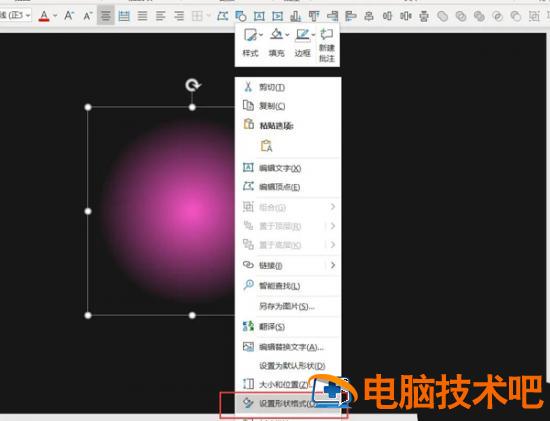Image resolution: width=550 pixels, height=421 pixels.
Task: Open the font color dropdown arrow
Action: point(55,16)
